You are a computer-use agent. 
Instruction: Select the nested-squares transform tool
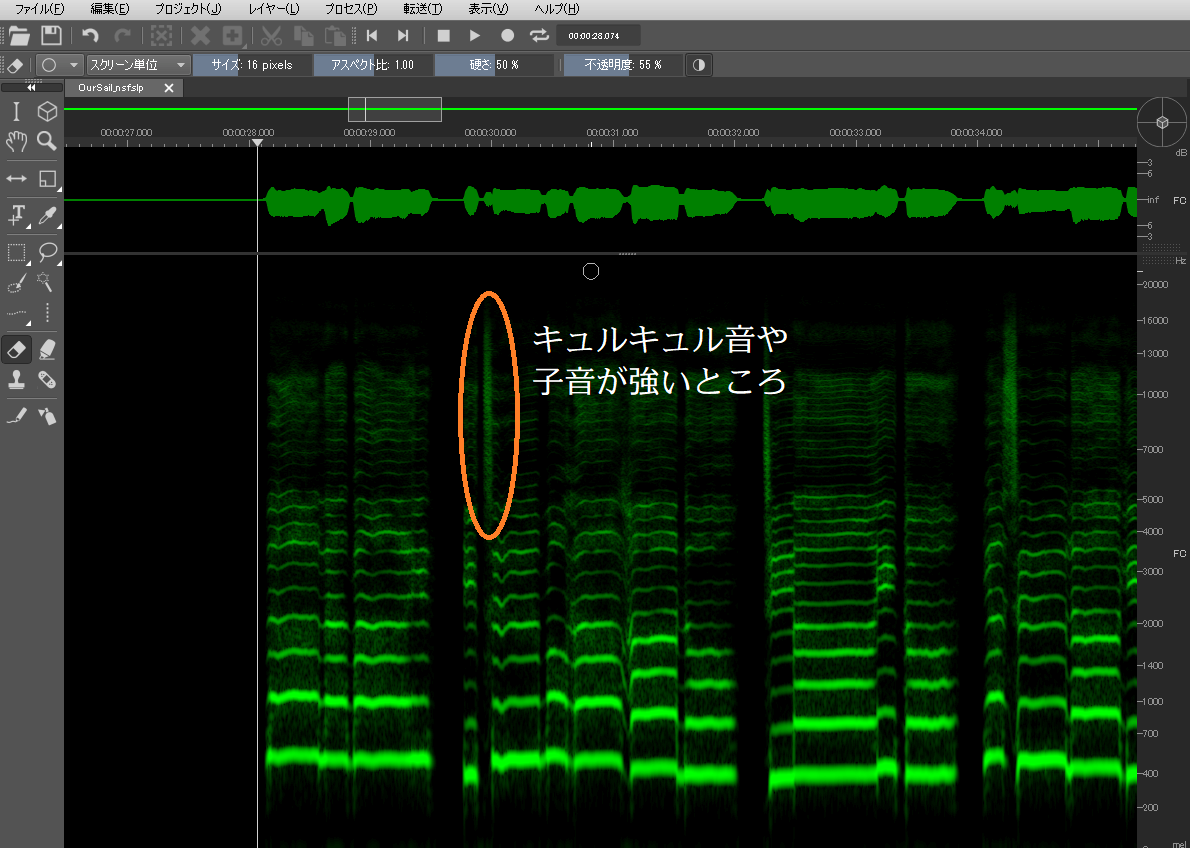tap(47, 178)
